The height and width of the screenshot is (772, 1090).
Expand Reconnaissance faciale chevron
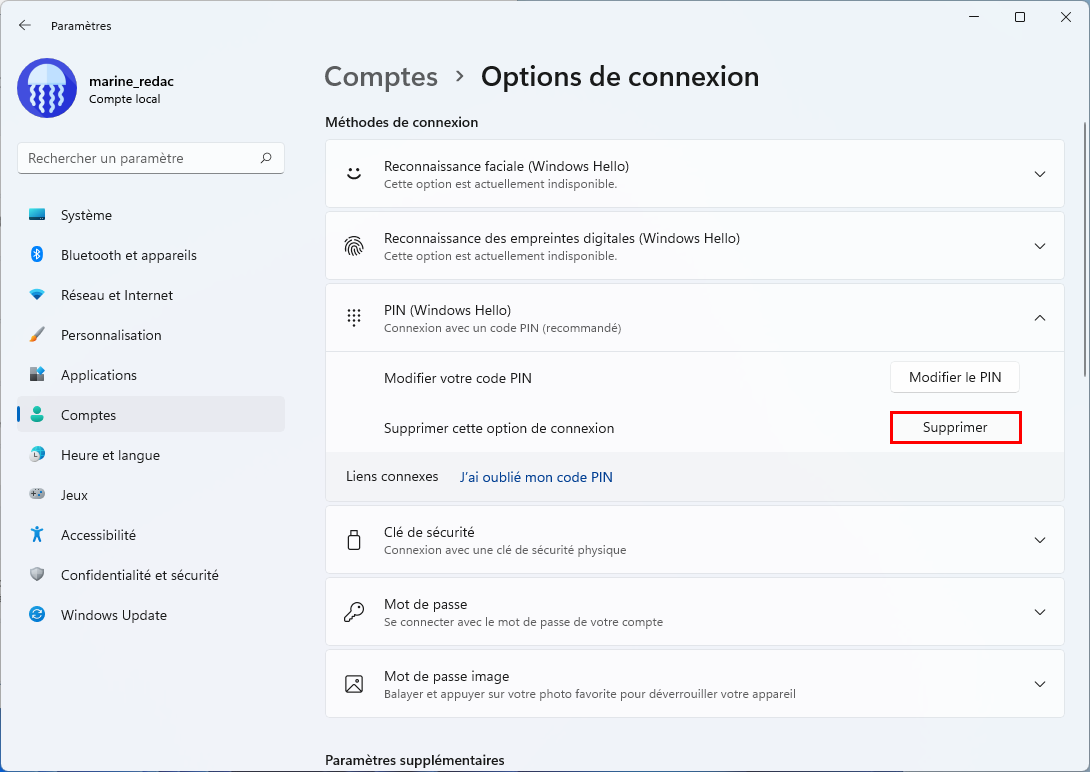[1039, 174]
